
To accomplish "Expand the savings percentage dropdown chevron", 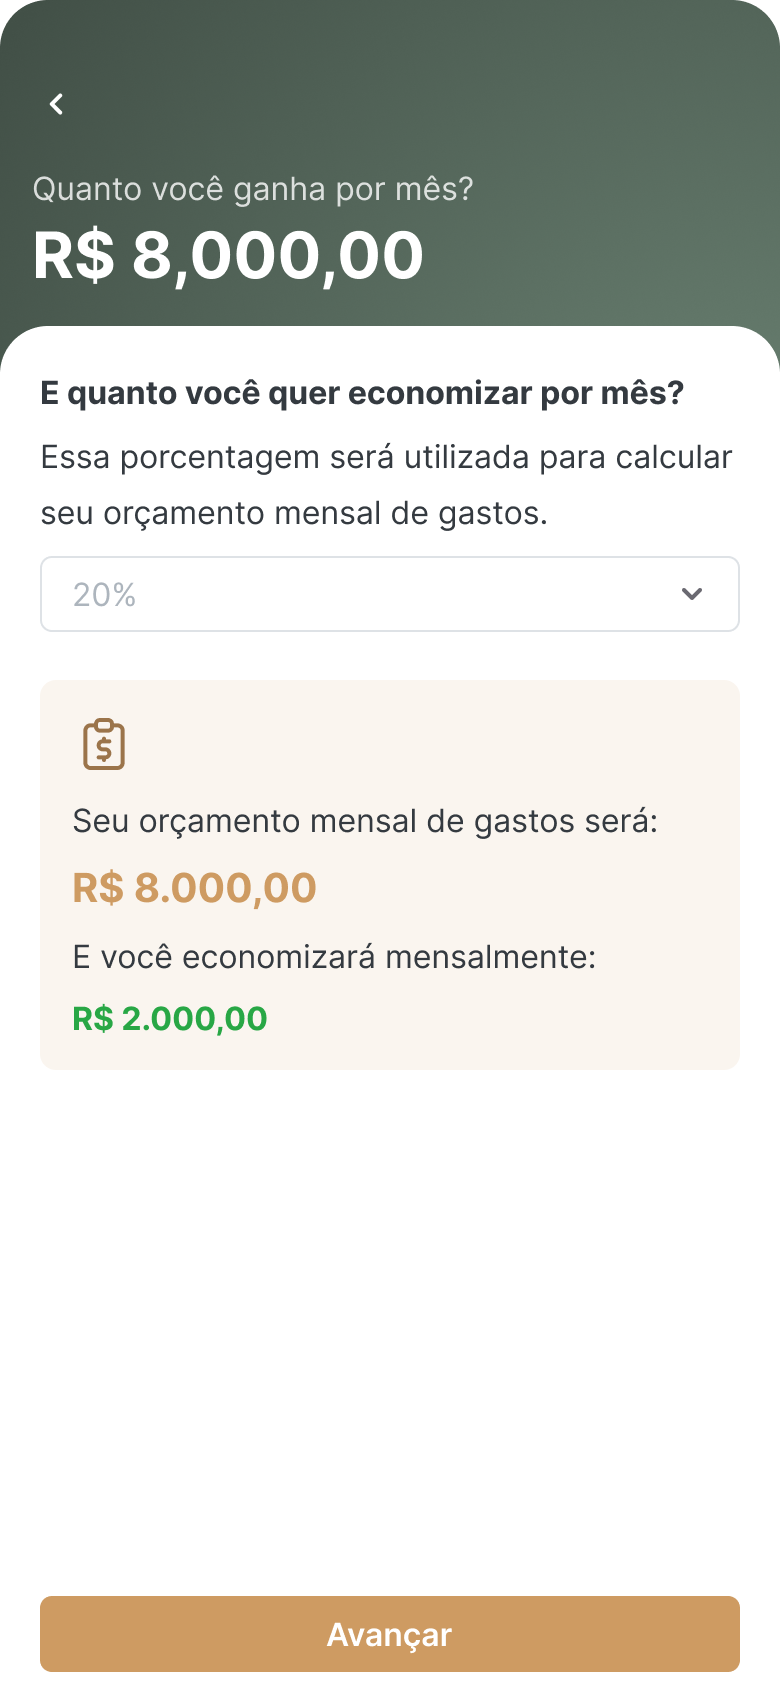I will click(691, 594).
